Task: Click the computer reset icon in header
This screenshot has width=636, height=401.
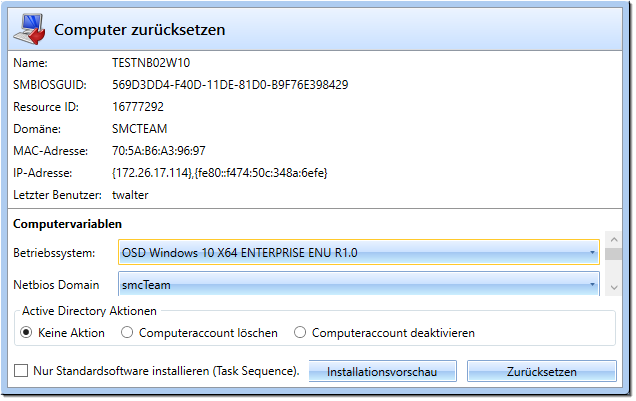Action: point(29,29)
